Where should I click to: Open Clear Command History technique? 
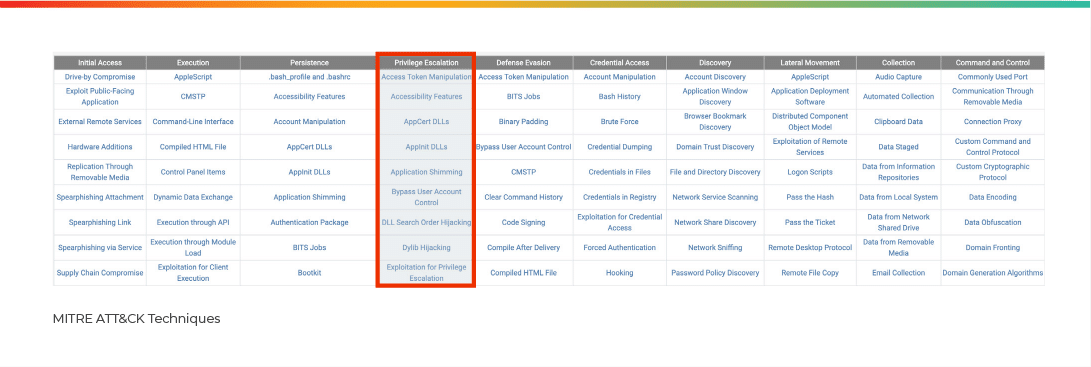pyautogui.click(x=524, y=197)
